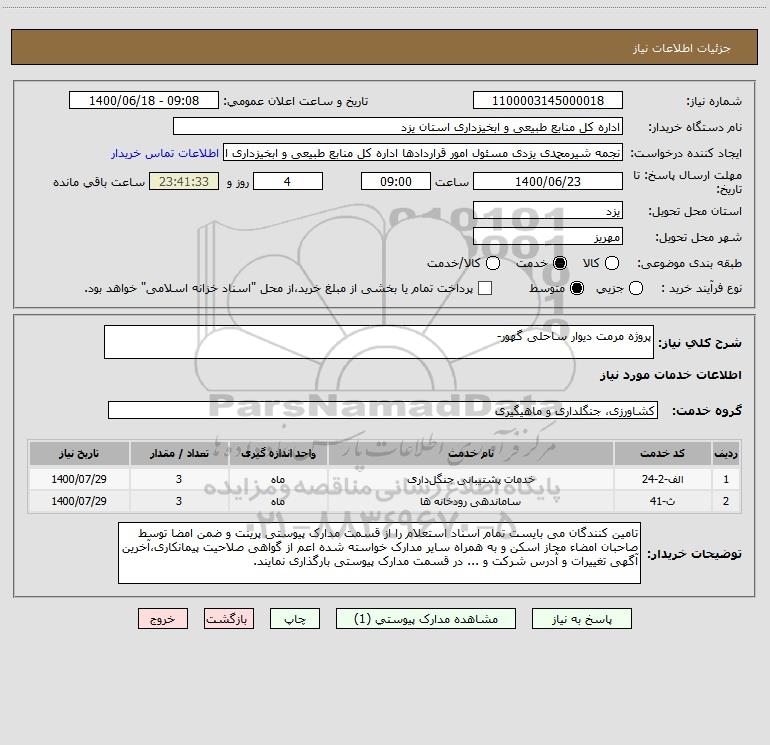Click the پاسخ به نیاز button
This screenshot has width=770, height=745.
pyautogui.click(x=581, y=619)
